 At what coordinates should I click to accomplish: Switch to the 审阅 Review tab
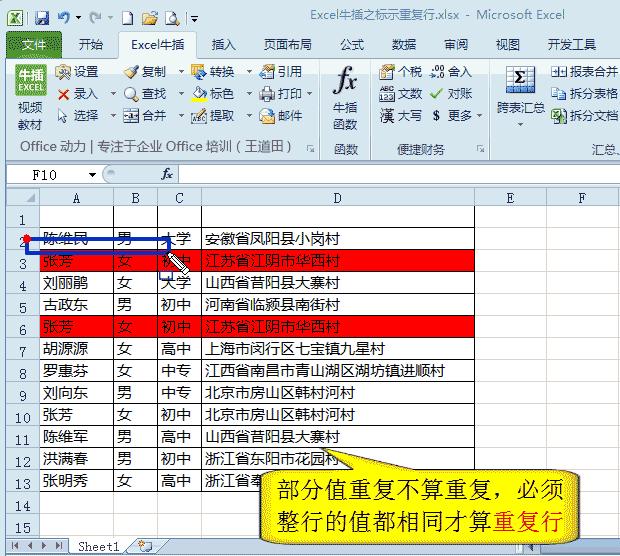(456, 45)
